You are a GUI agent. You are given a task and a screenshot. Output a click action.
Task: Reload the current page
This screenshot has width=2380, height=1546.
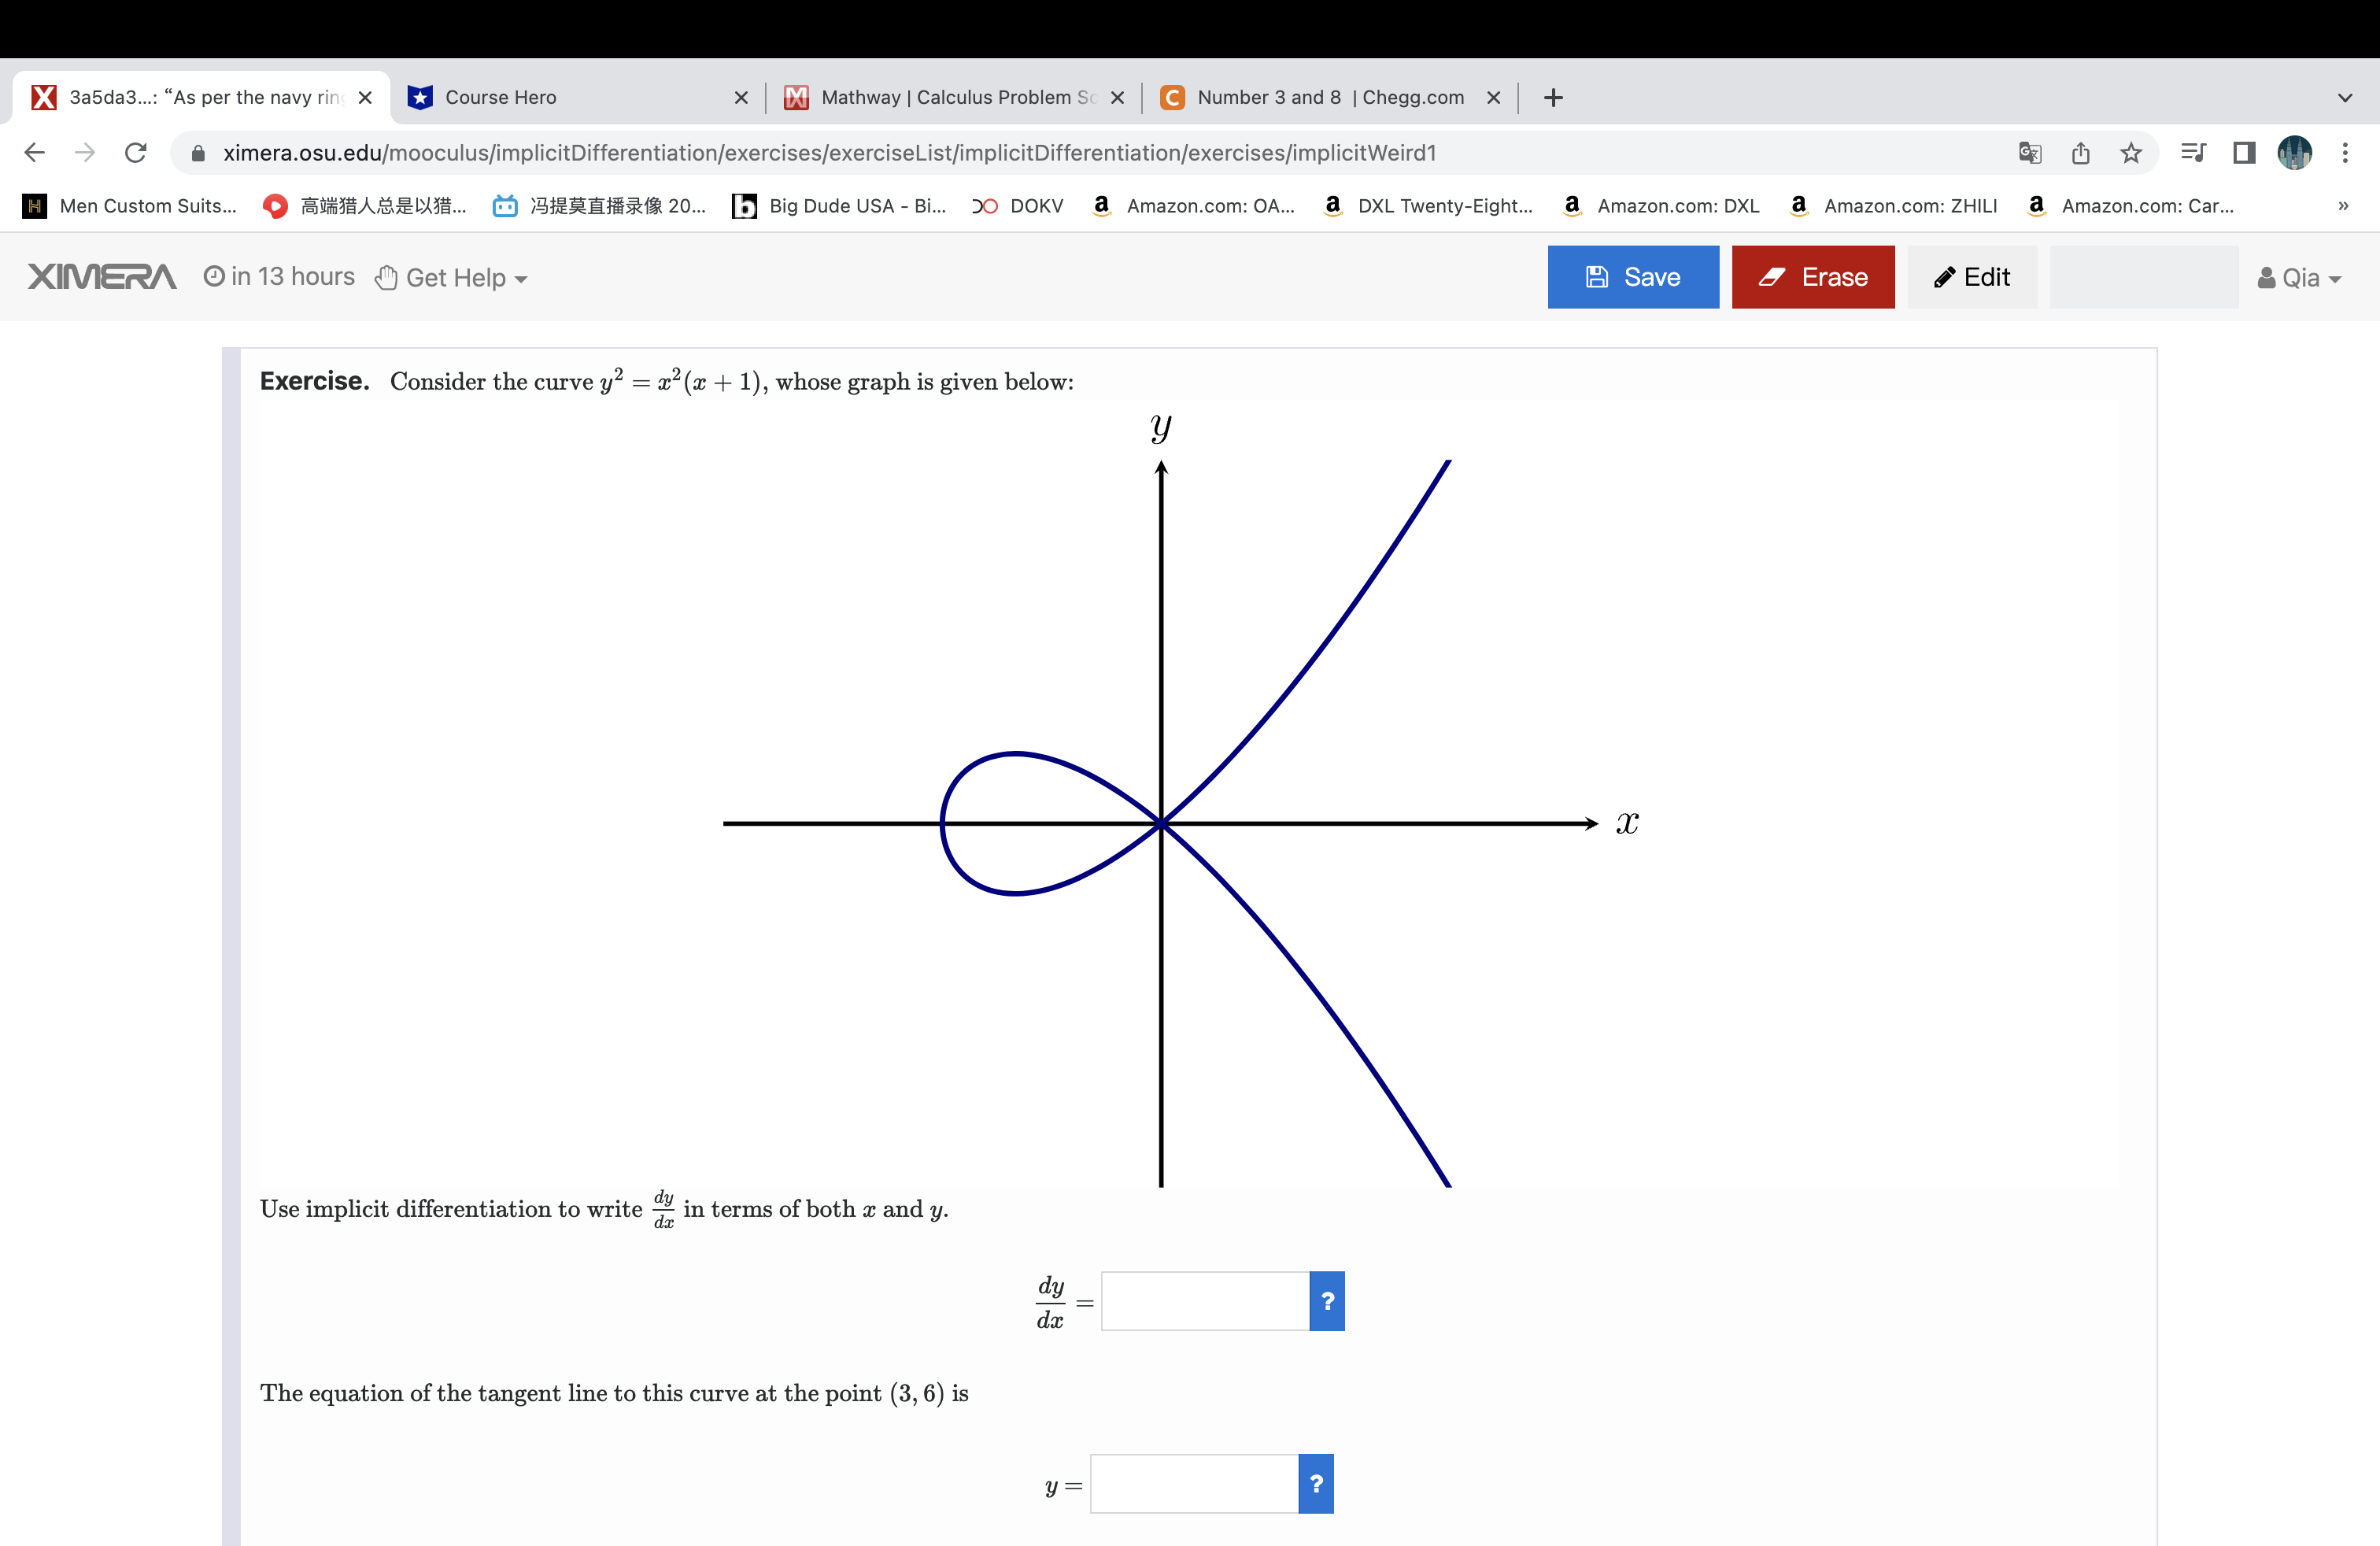coord(136,152)
